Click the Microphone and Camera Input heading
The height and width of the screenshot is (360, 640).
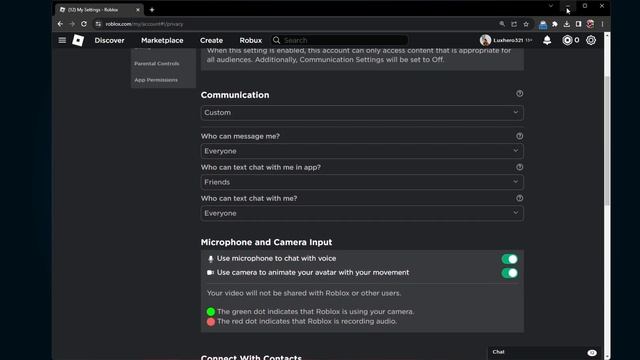pyautogui.click(x=266, y=242)
